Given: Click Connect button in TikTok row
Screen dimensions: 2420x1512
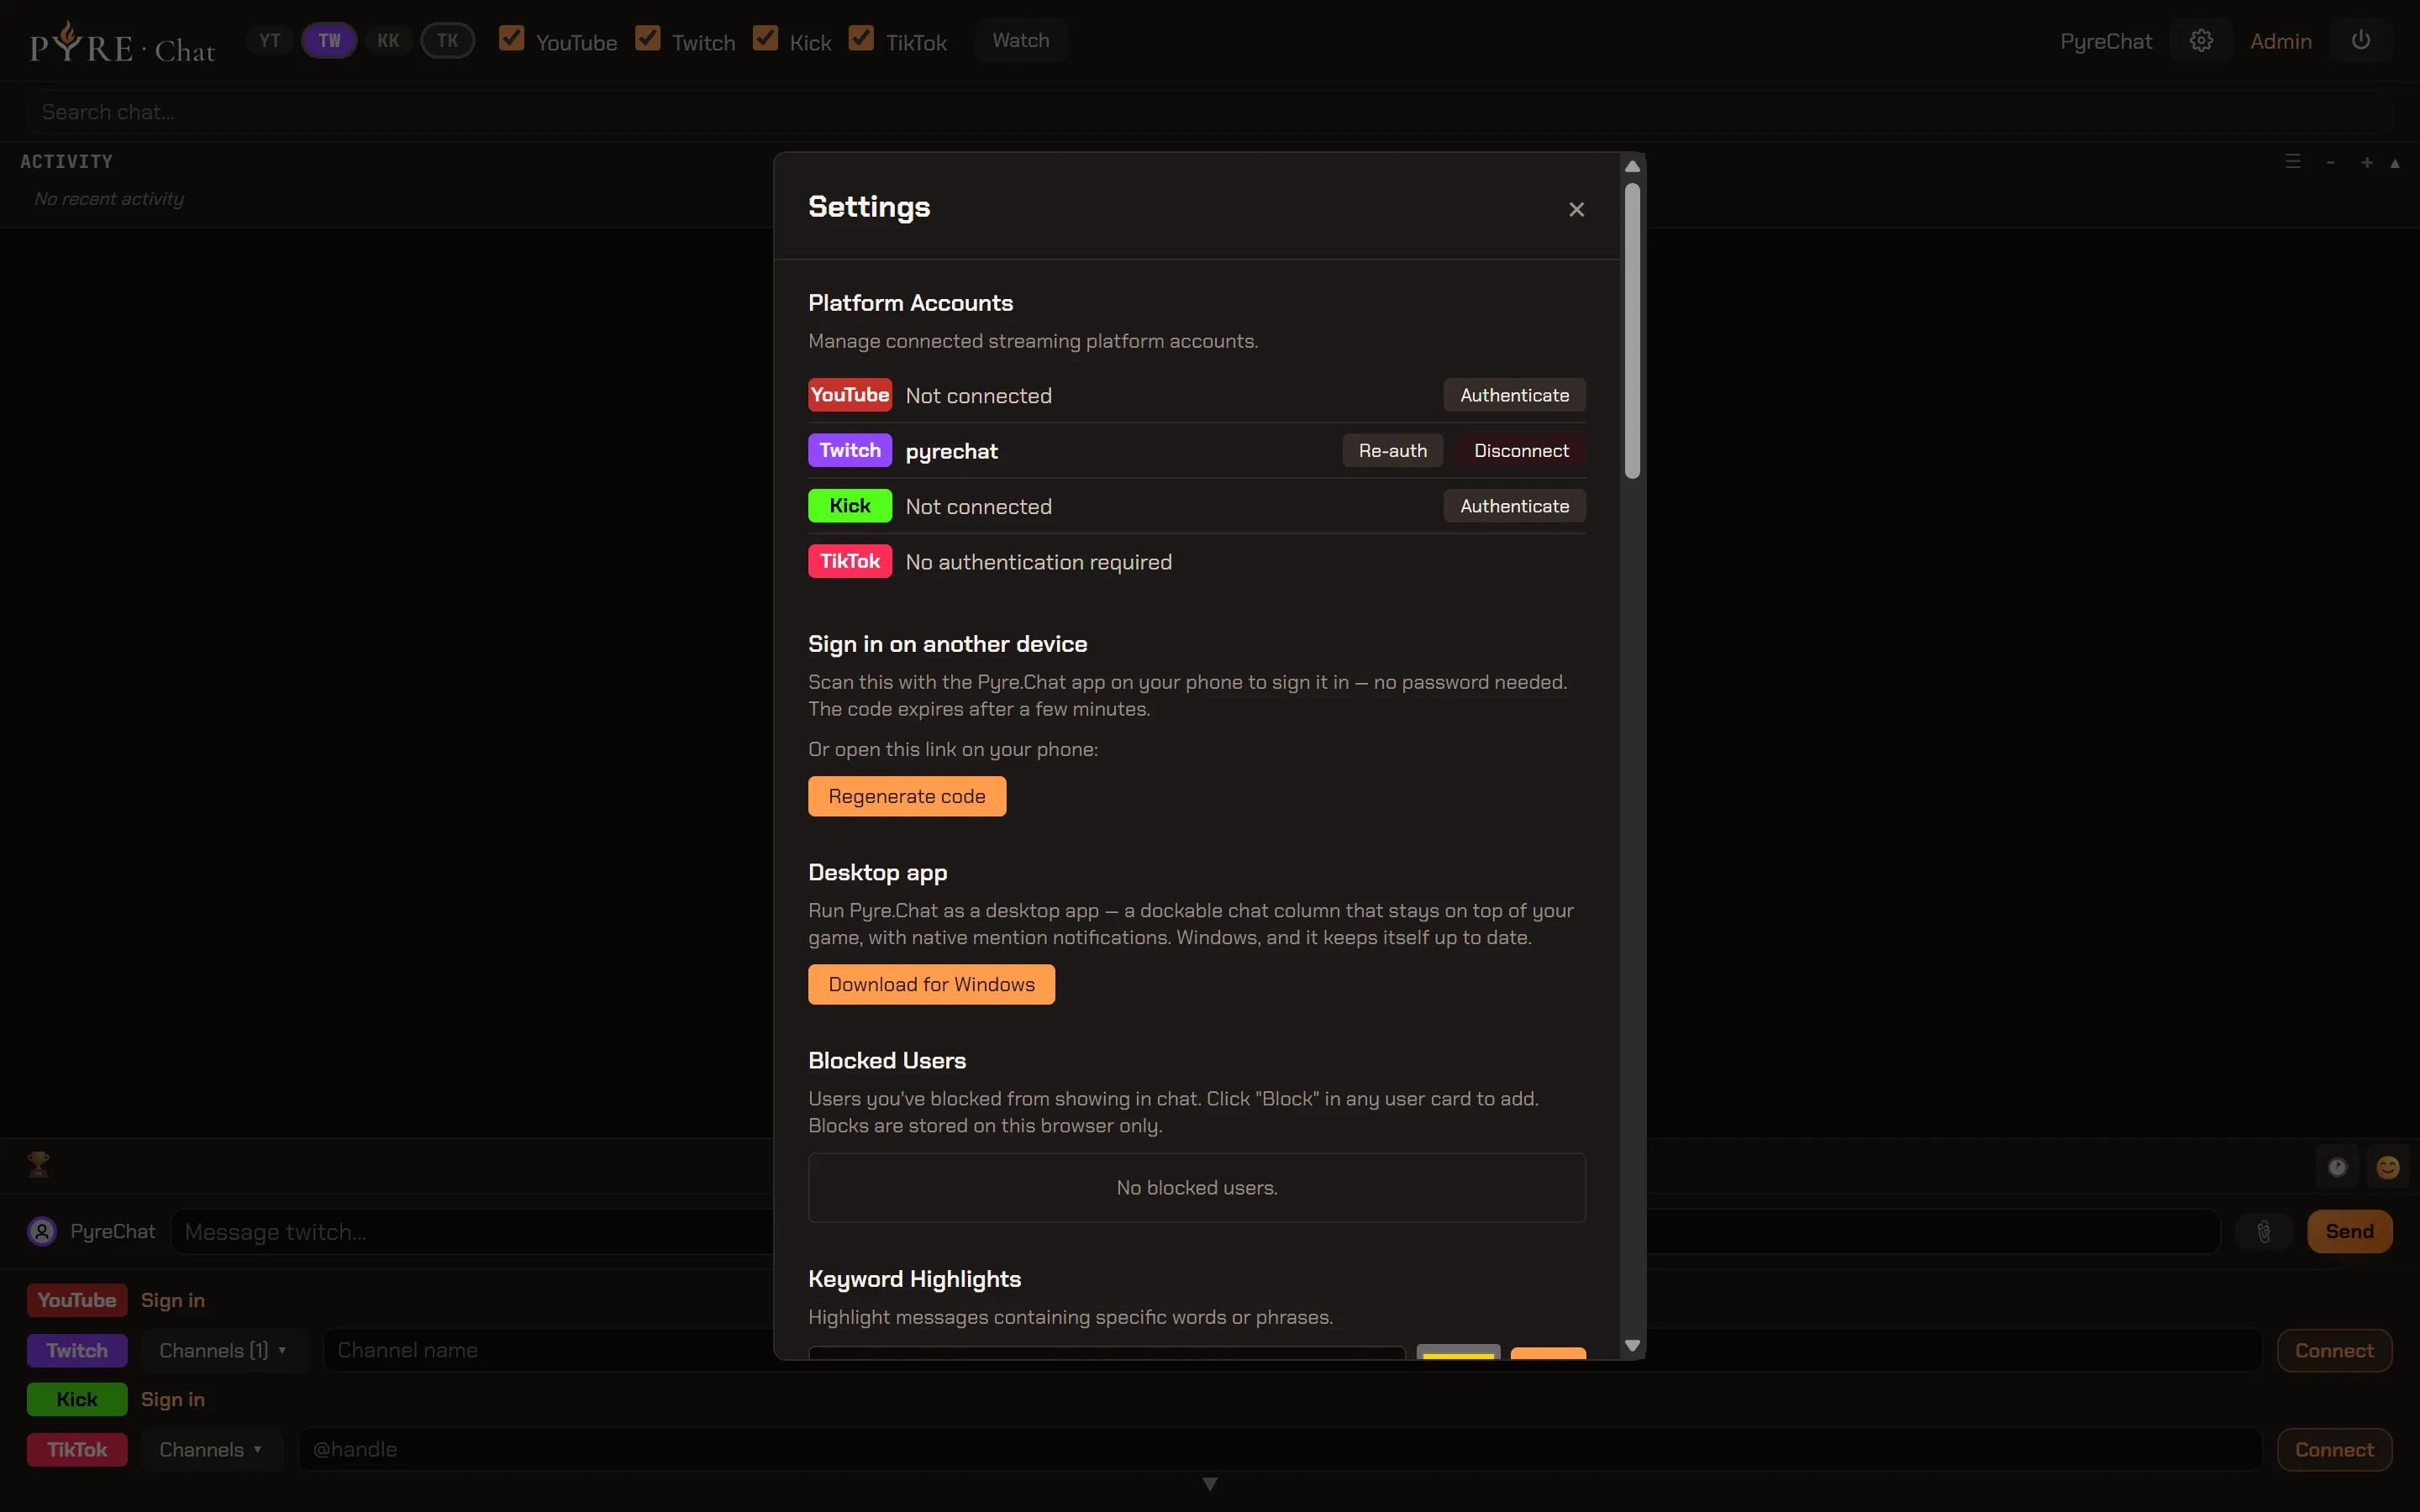Looking at the screenshot, I should click(2334, 1450).
